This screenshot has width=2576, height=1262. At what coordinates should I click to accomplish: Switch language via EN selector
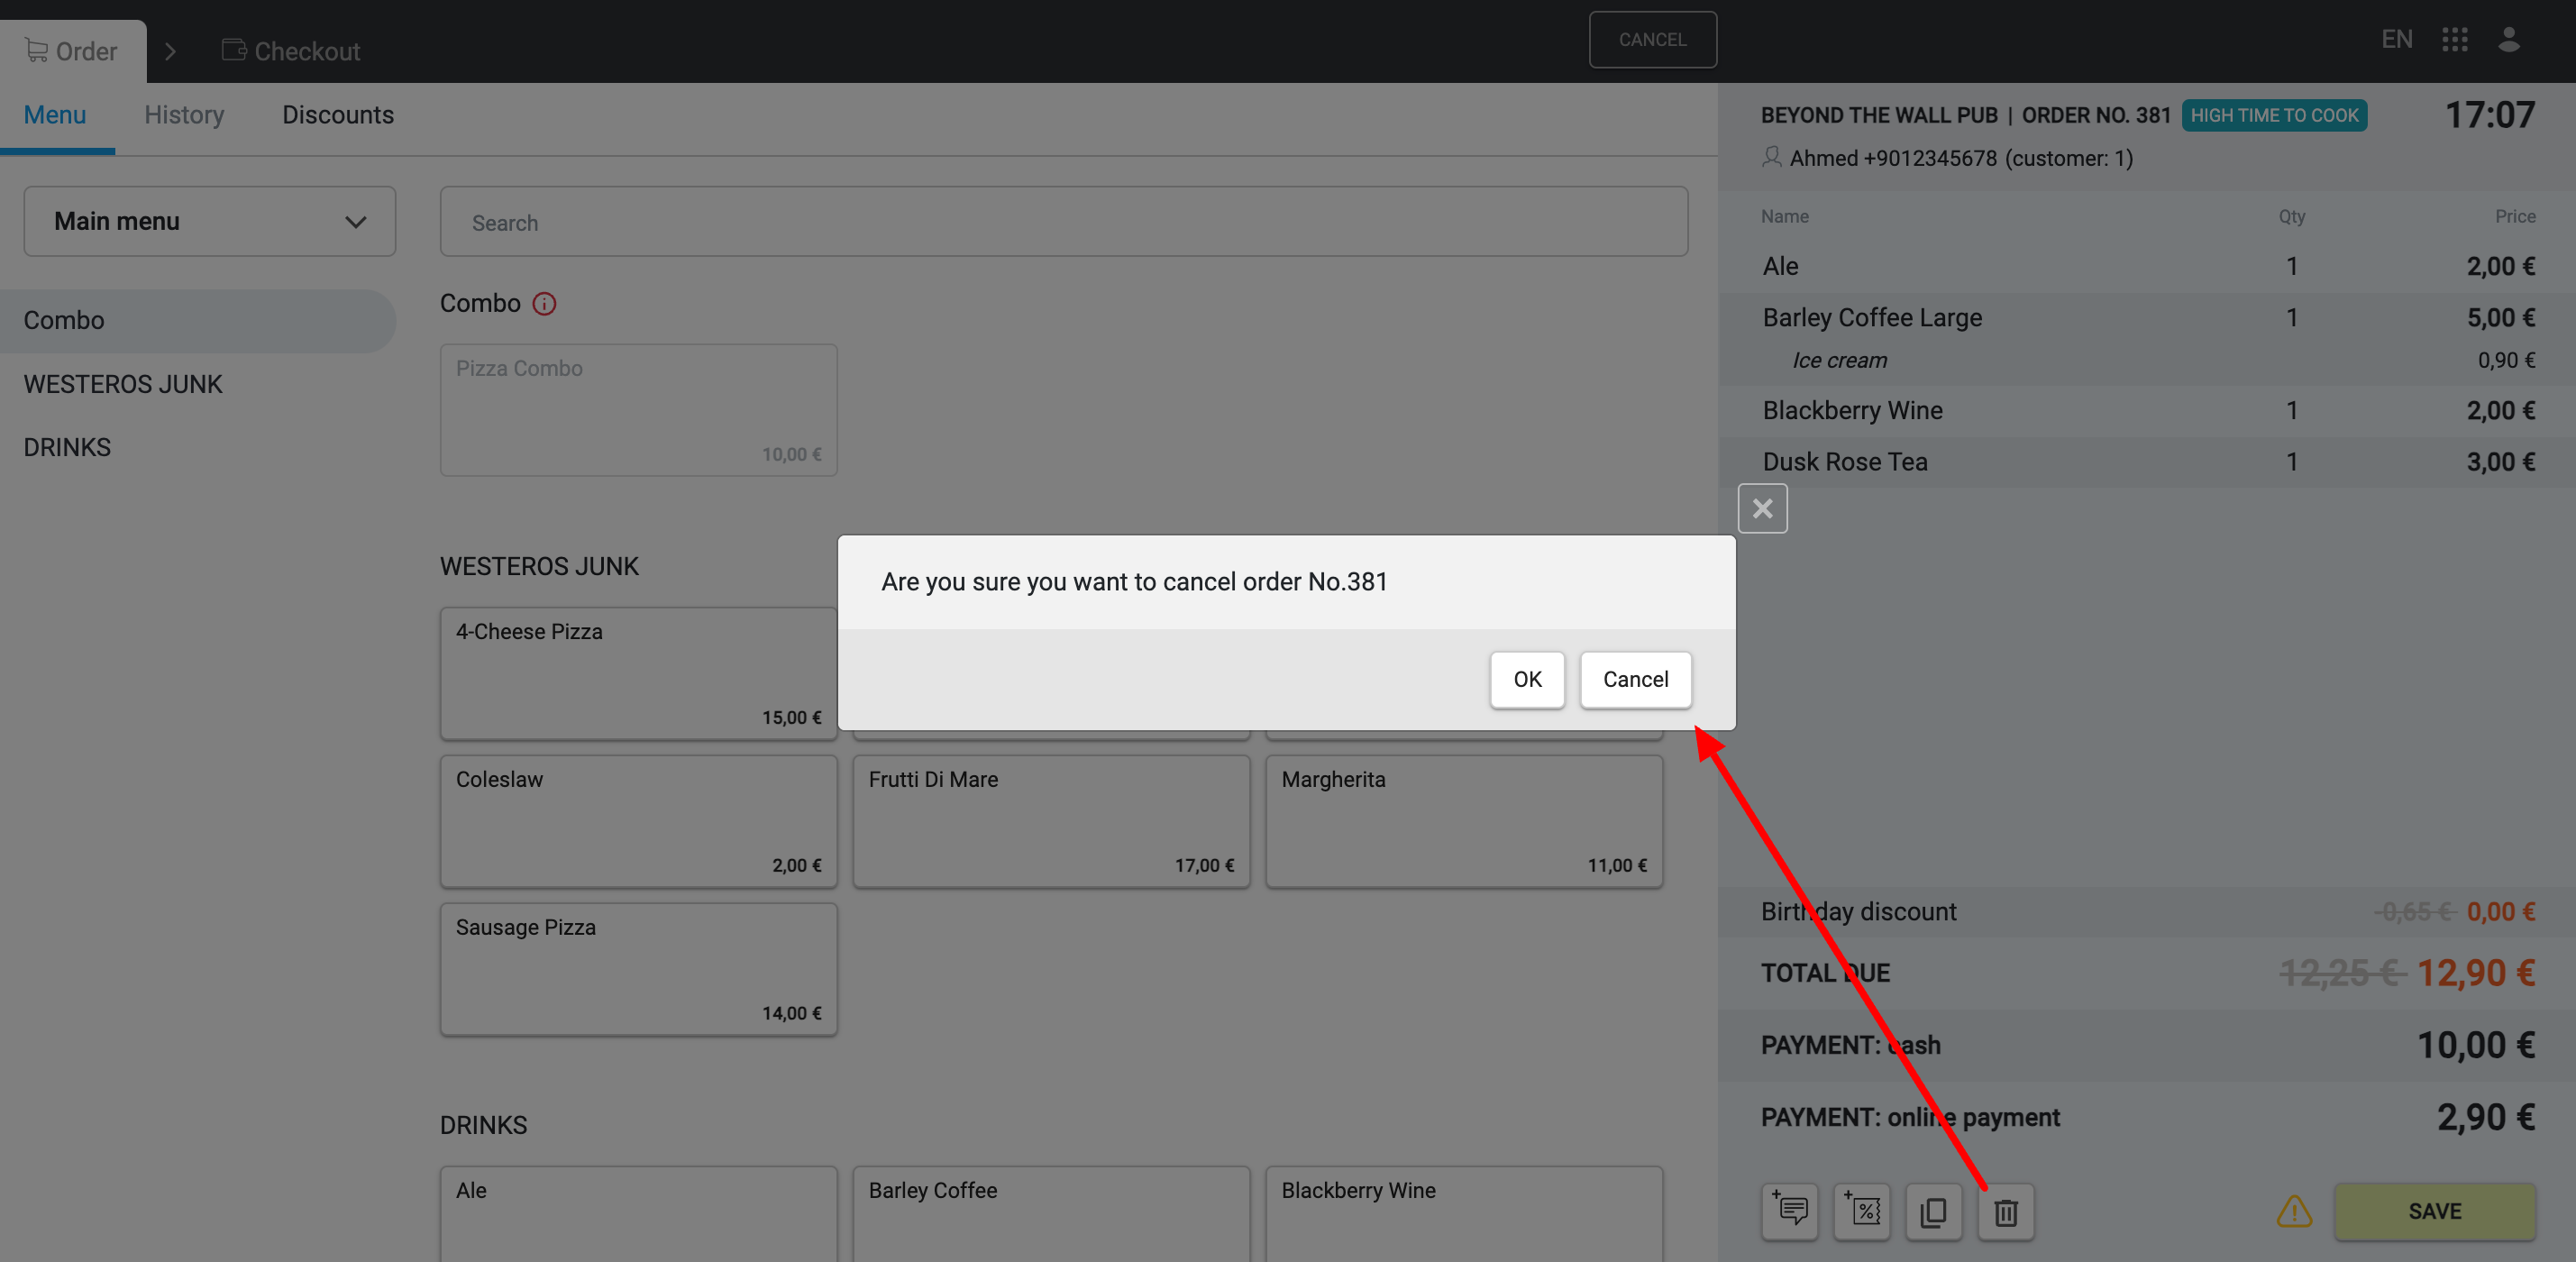click(2396, 40)
